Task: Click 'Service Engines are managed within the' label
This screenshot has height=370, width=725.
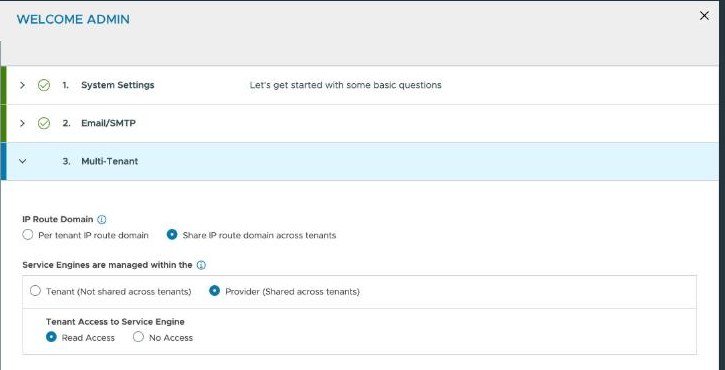Action: coord(107,265)
